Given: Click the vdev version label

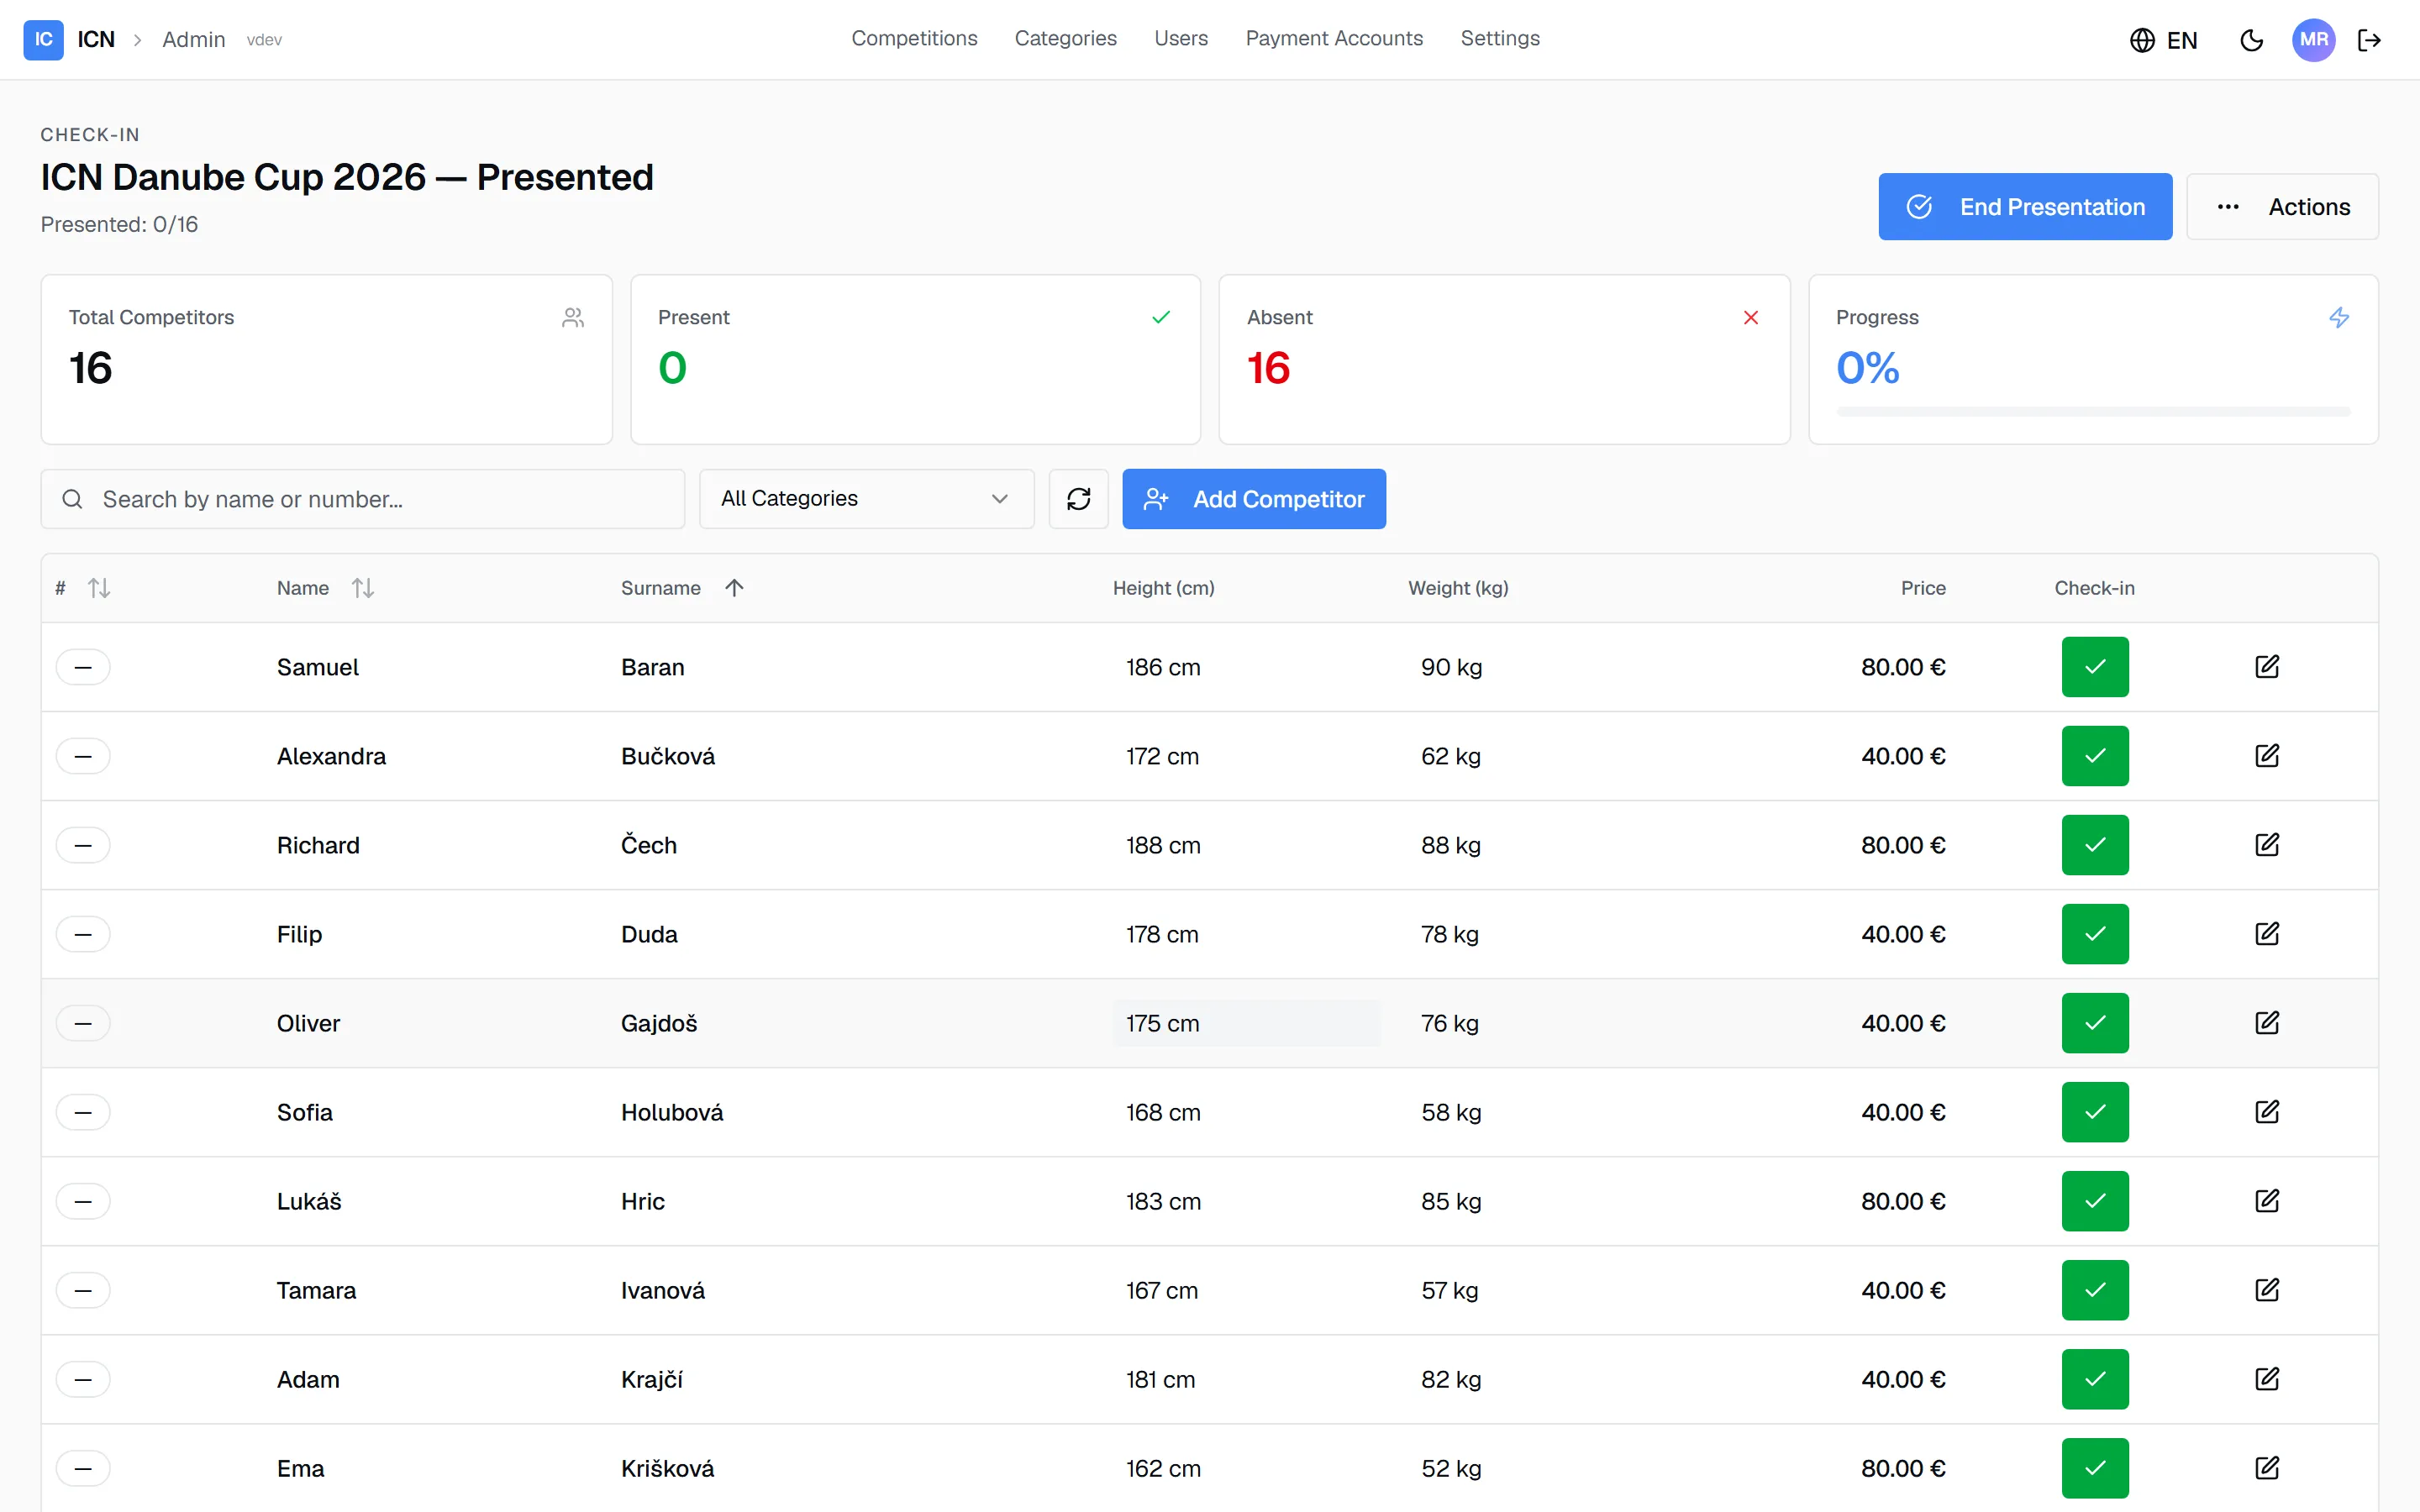Looking at the screenshot, I should tap(264, 40).
